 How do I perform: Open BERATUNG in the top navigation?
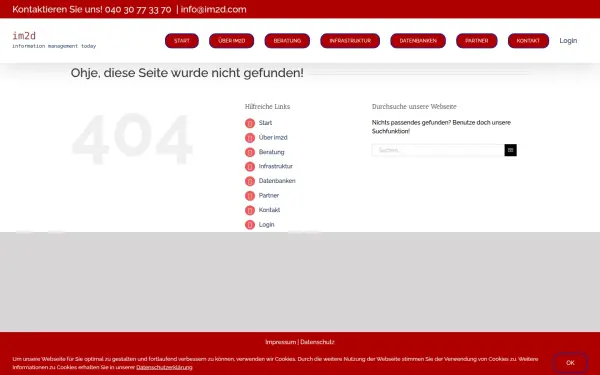point(287,41)
